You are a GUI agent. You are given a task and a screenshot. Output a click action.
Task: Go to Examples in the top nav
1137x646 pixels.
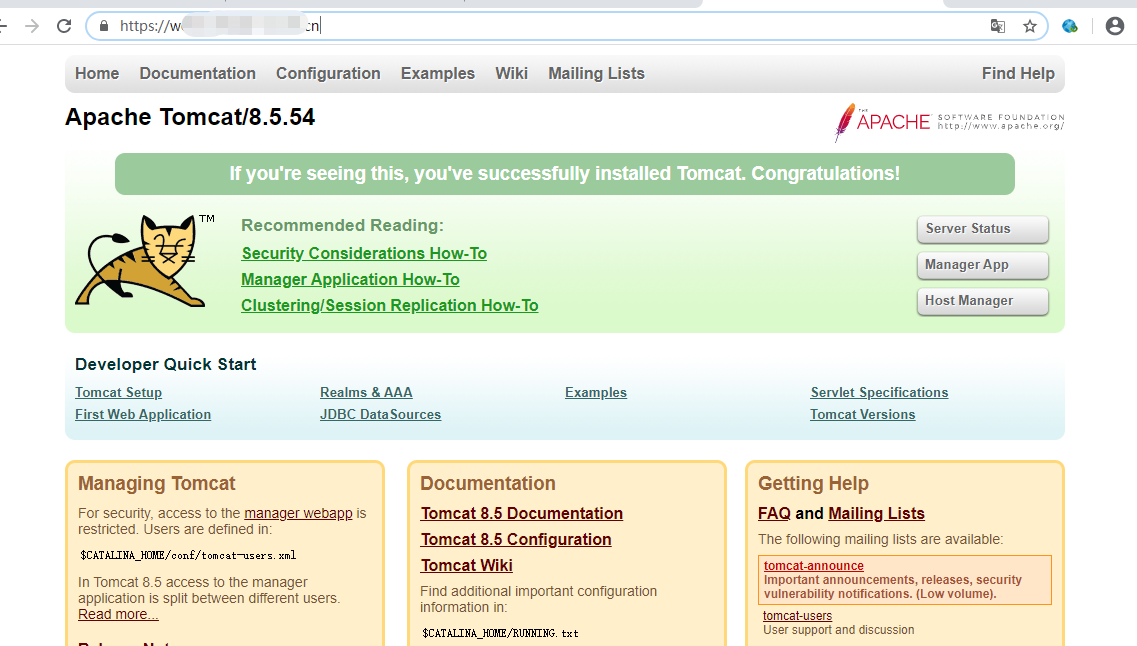[x=438, y=73]
